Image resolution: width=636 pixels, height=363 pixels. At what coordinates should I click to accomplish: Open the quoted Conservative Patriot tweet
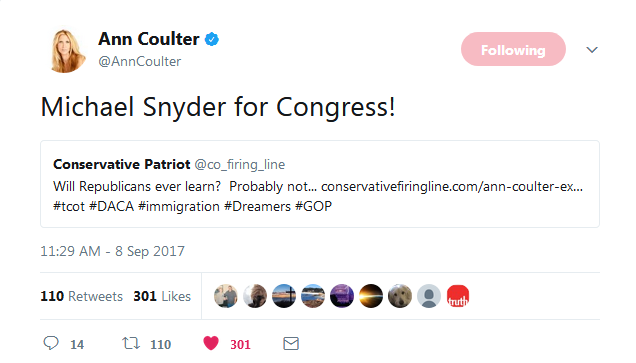coord(320,184)
